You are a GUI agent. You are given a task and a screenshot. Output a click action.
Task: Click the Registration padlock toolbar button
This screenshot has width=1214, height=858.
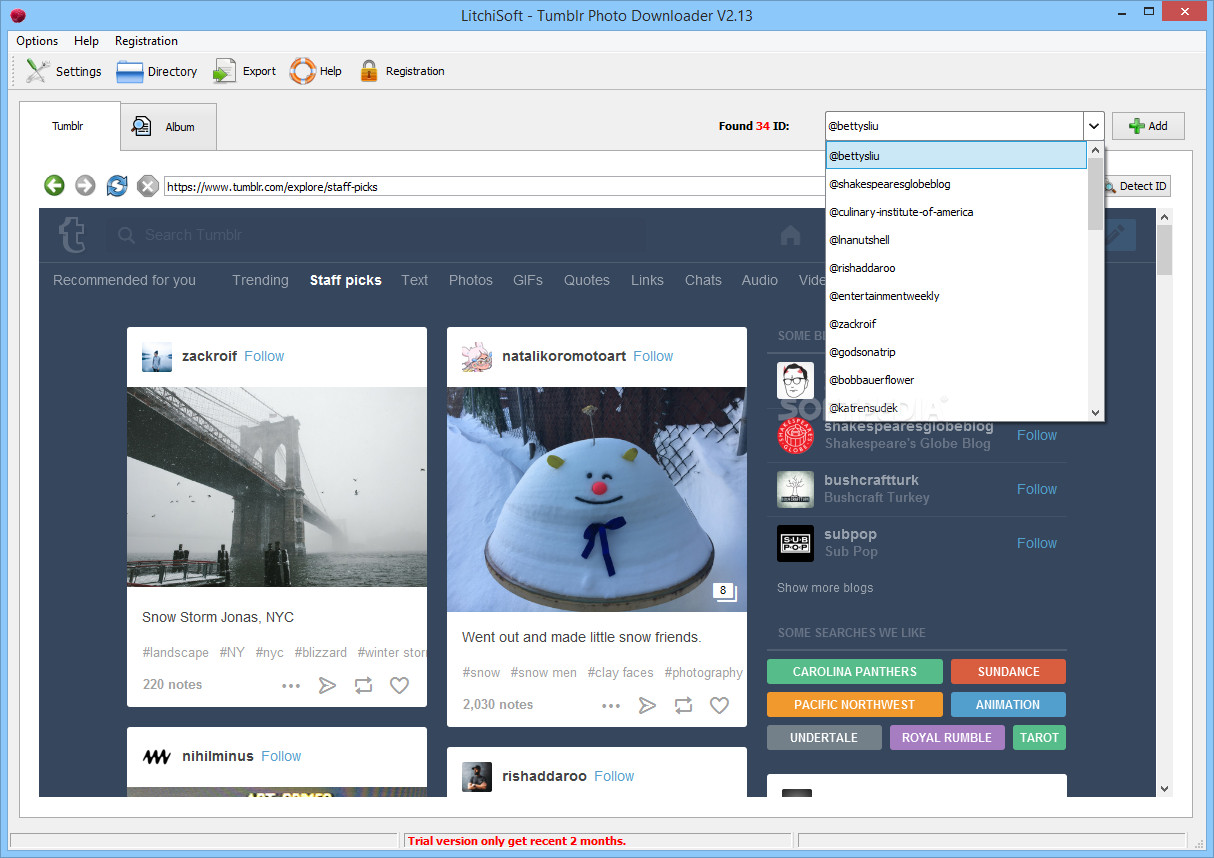pos(401,71)
